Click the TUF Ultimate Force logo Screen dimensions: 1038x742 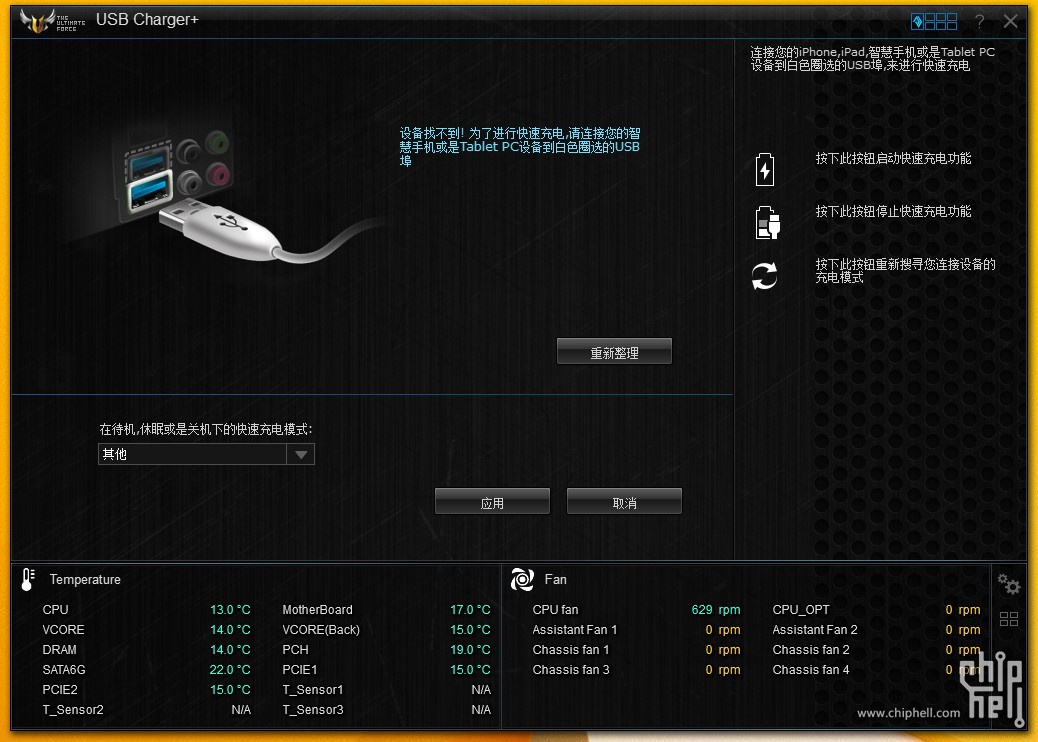pyautogui.click(x=52, y=21)
